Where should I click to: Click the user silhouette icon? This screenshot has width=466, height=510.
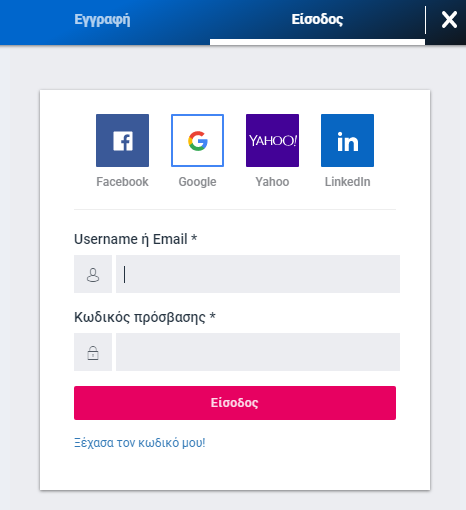point(93,274)
